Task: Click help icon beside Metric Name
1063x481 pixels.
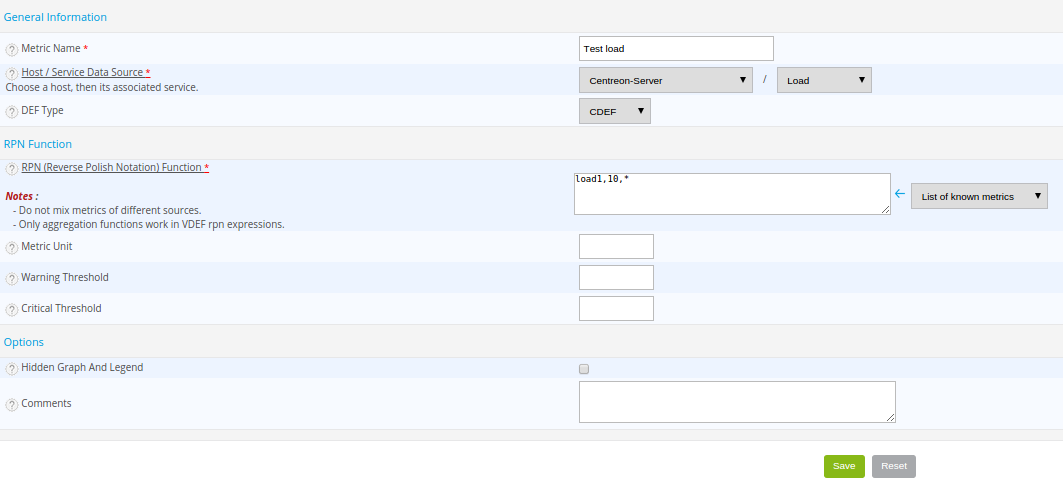Action: [12, 49]
